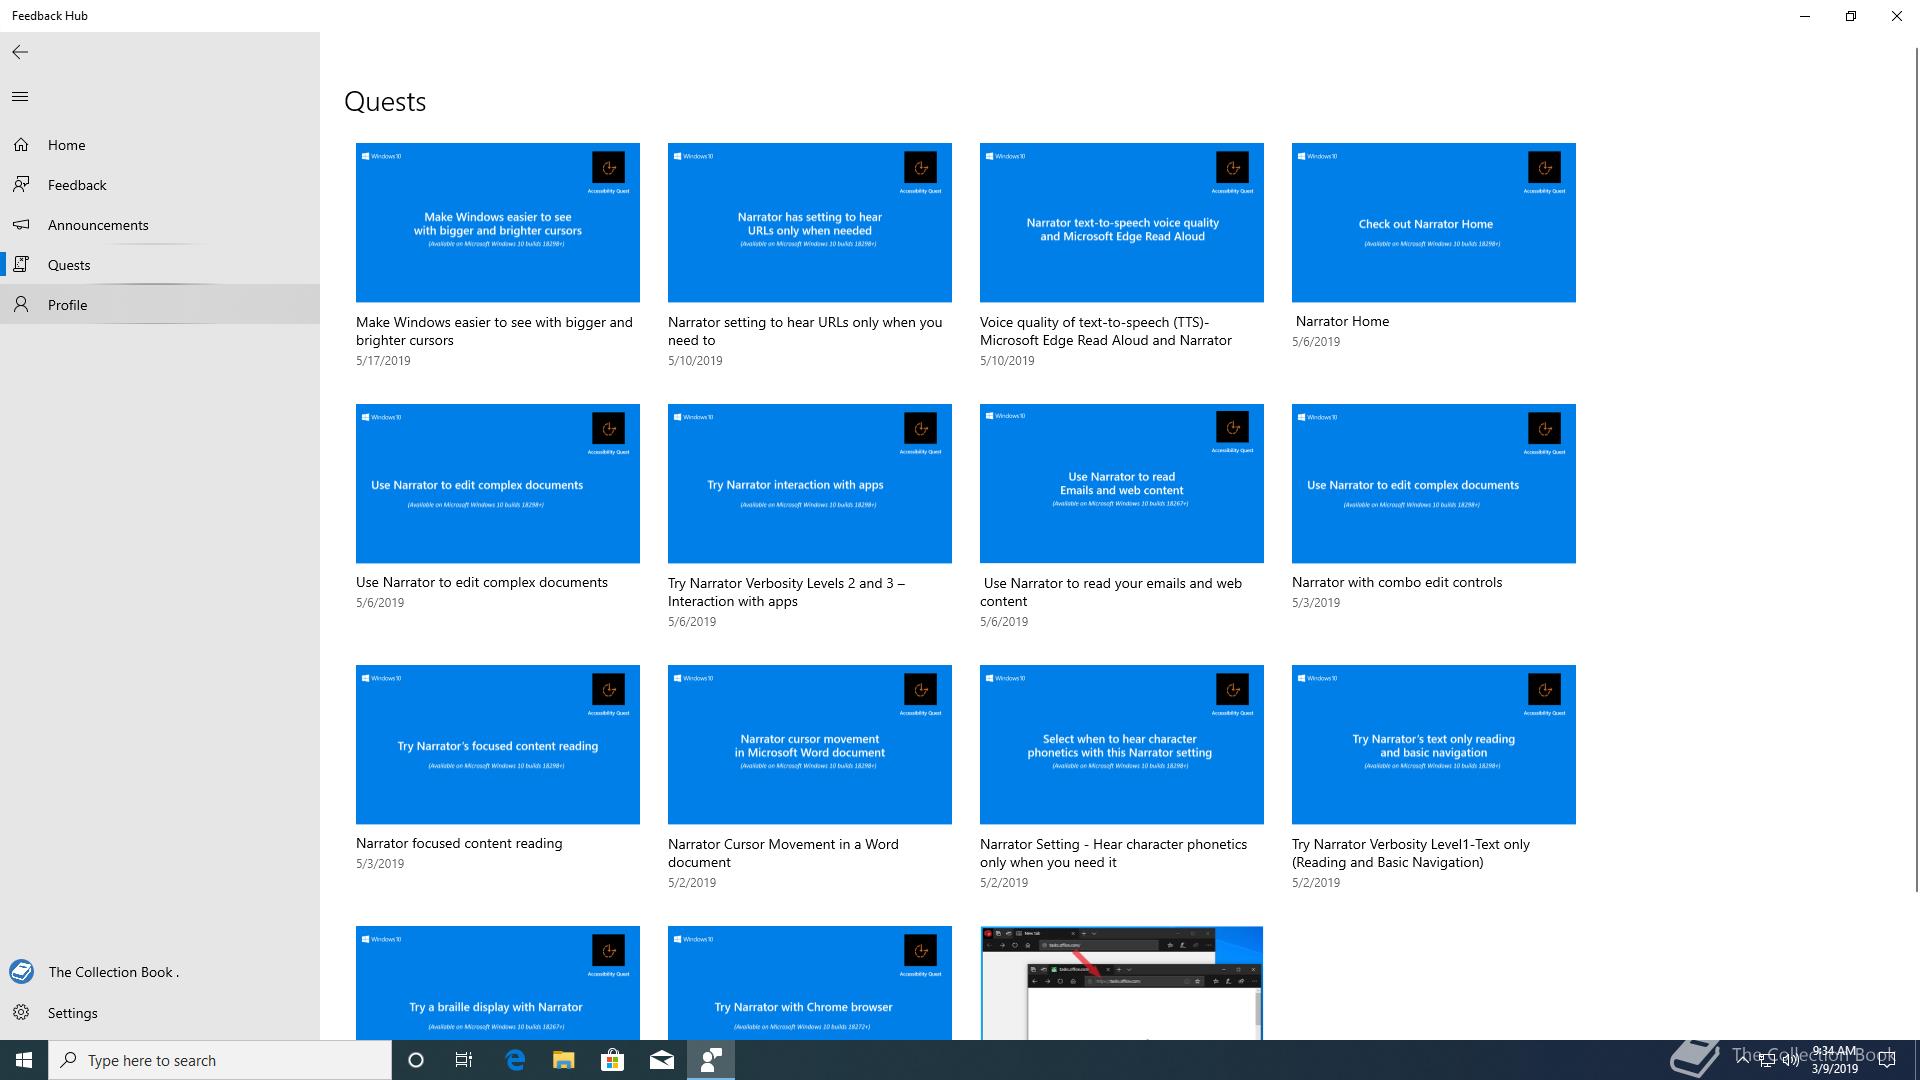Open Mail app from the taskbar
The height and width of the screenshot is (1080, 1920).
(x=662, y=1060)
